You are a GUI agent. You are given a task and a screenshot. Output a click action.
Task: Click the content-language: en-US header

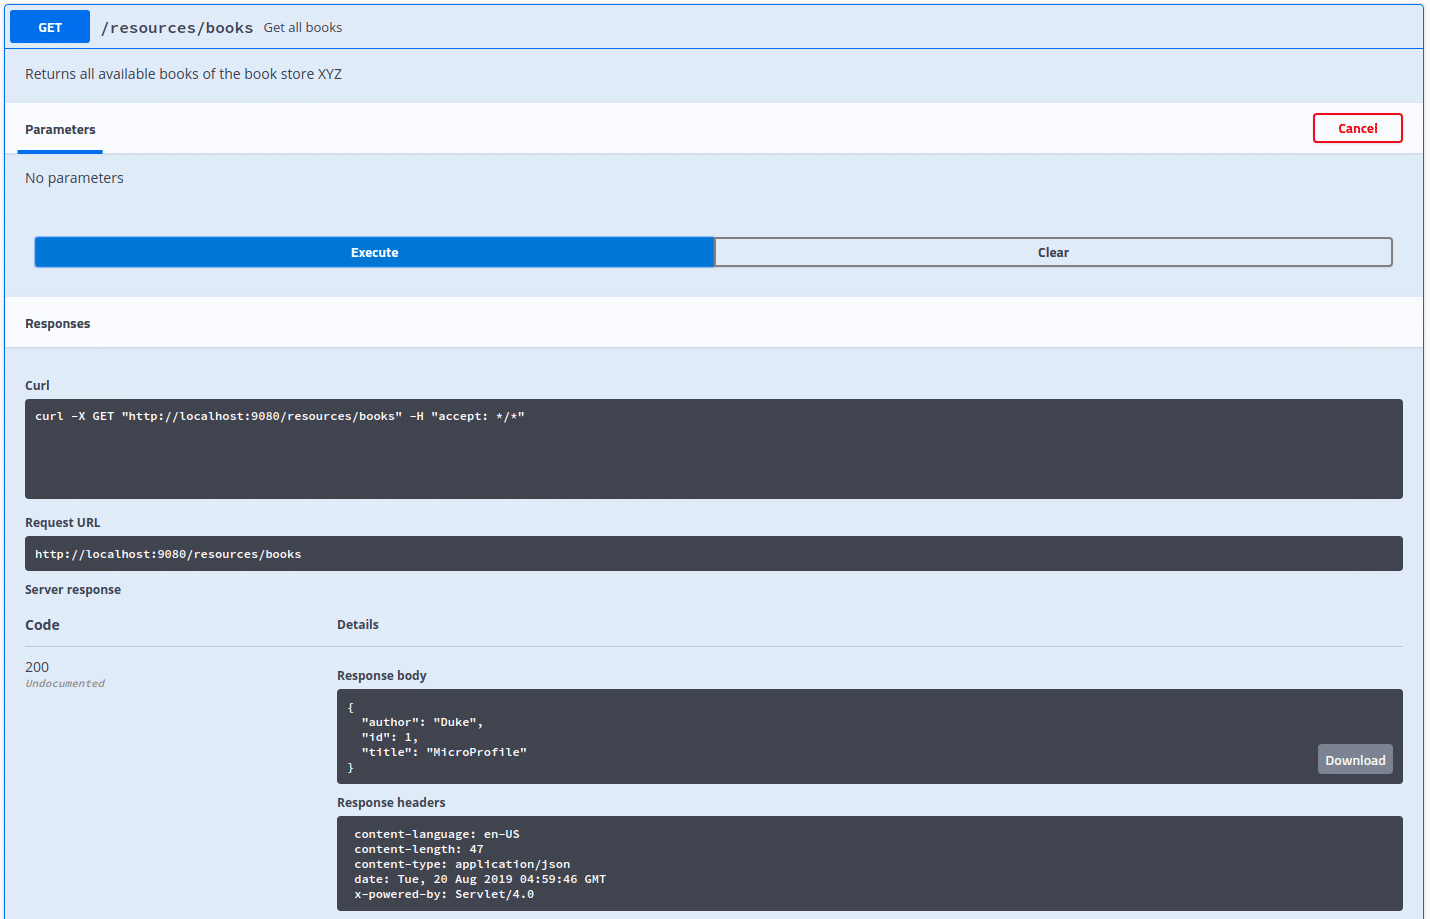437,834
